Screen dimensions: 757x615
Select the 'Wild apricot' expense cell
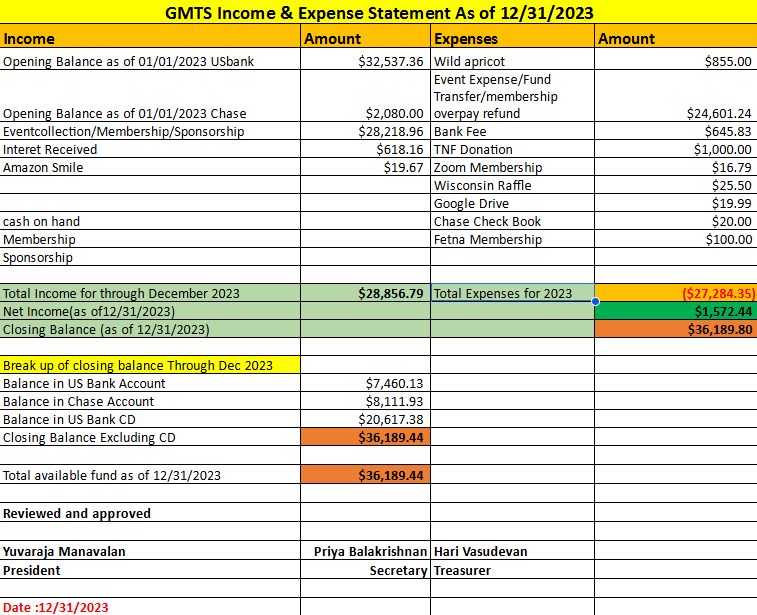pyautogui.click(x=512, y=61)
